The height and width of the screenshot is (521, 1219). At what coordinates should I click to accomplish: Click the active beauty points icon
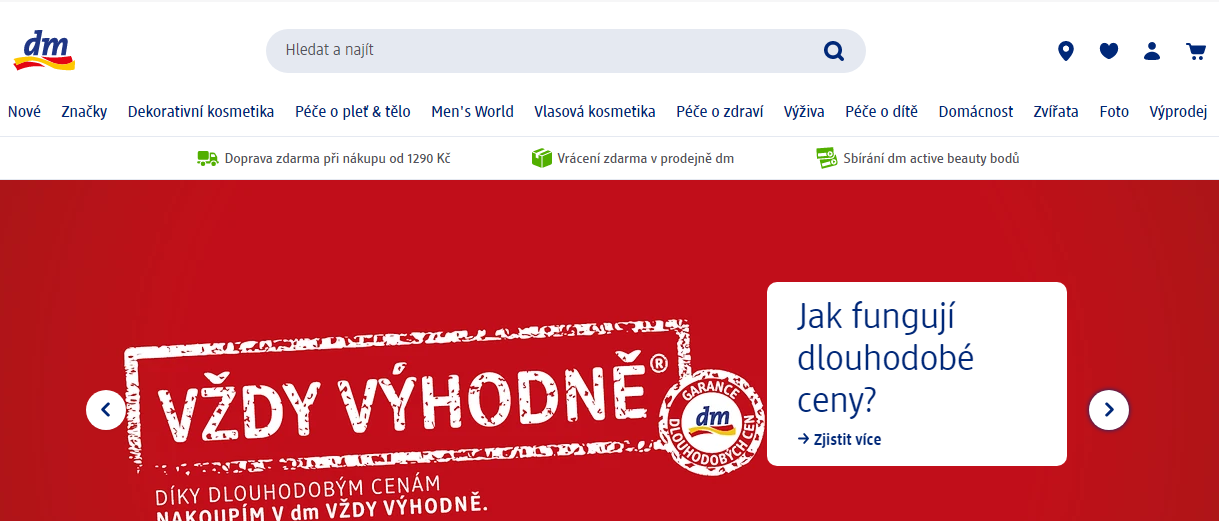click(826, 158)
